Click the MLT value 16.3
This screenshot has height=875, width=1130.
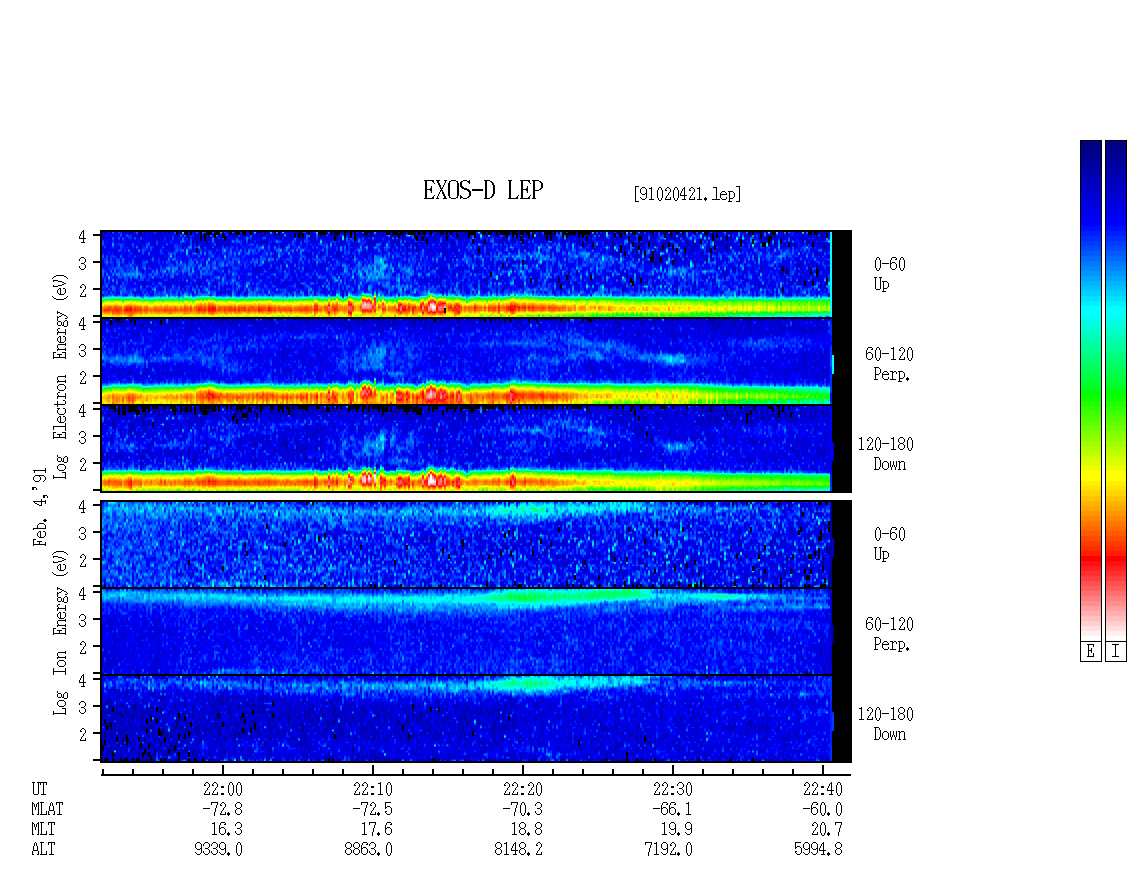coord(226,830)
